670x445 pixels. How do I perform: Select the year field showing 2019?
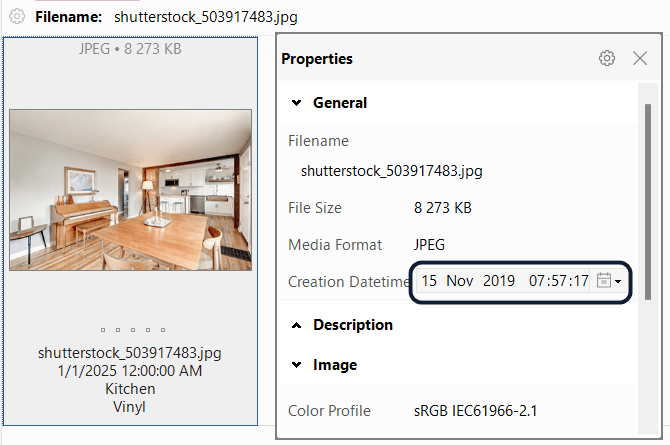[498, 281]
